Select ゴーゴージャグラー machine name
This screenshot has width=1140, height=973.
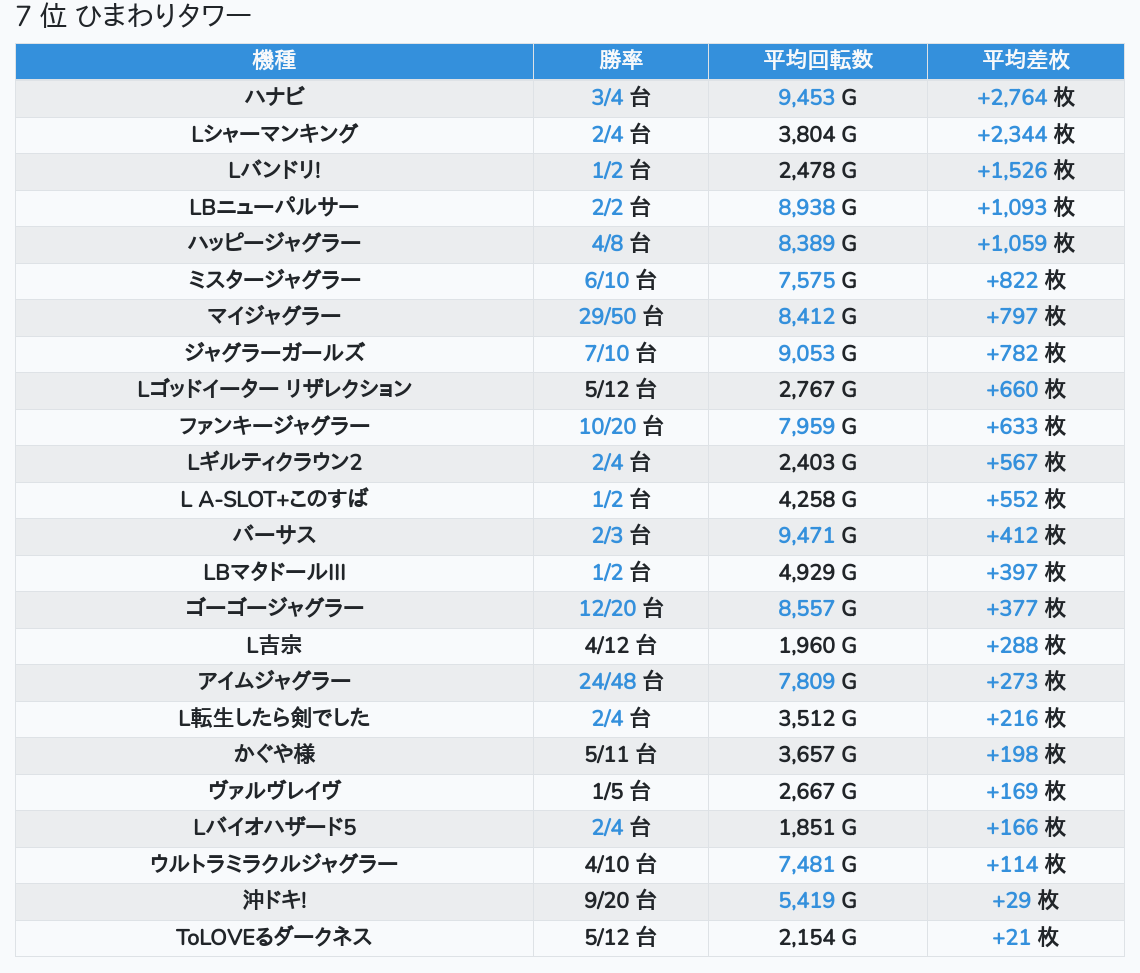click(274, 608)
